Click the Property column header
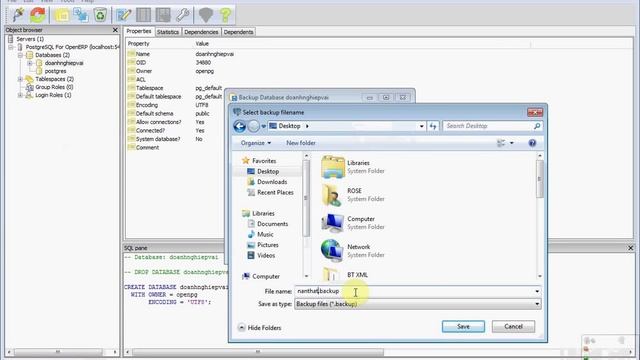Image resolution: width=640 pixels, height=360 pixels. point(138,44)
